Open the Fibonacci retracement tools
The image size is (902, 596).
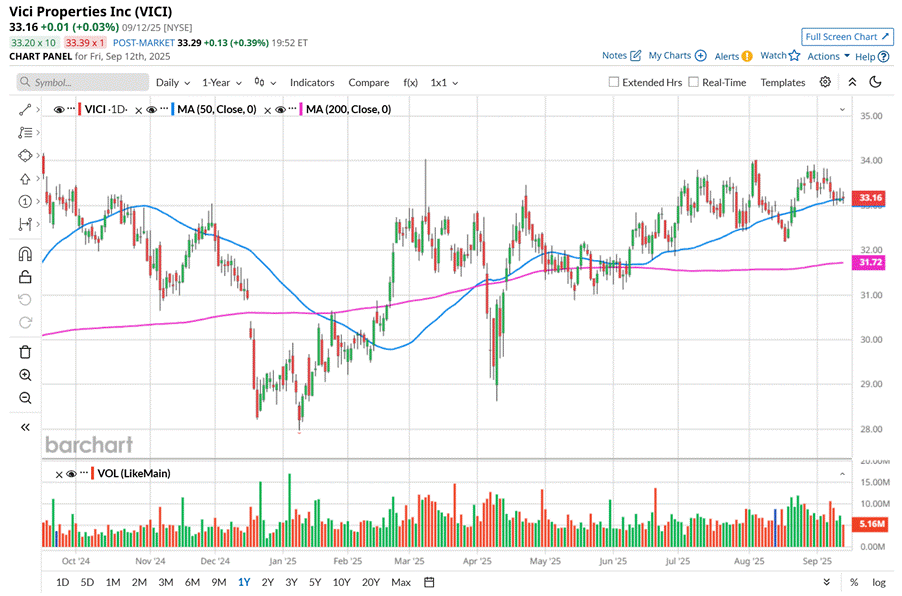click(25, 132)
